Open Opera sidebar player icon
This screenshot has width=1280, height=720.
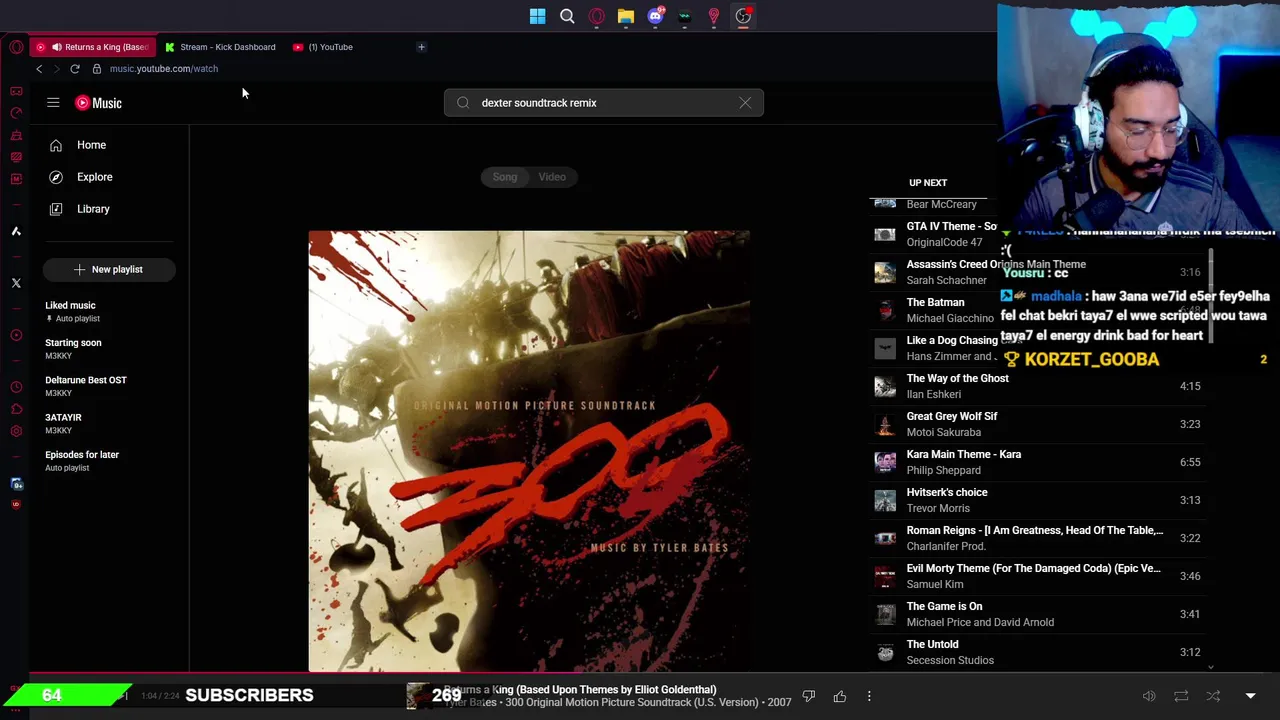tap(16, 335)
